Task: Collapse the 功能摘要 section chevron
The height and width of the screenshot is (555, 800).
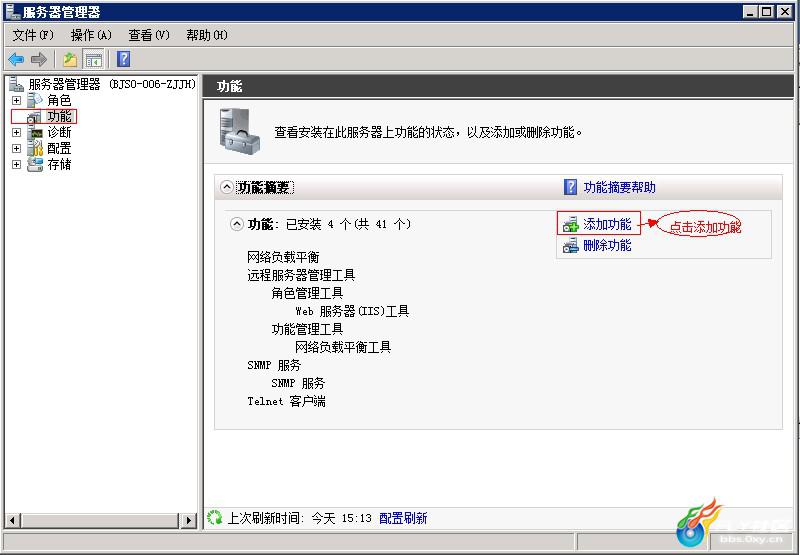Action: (x=227, y=187)
